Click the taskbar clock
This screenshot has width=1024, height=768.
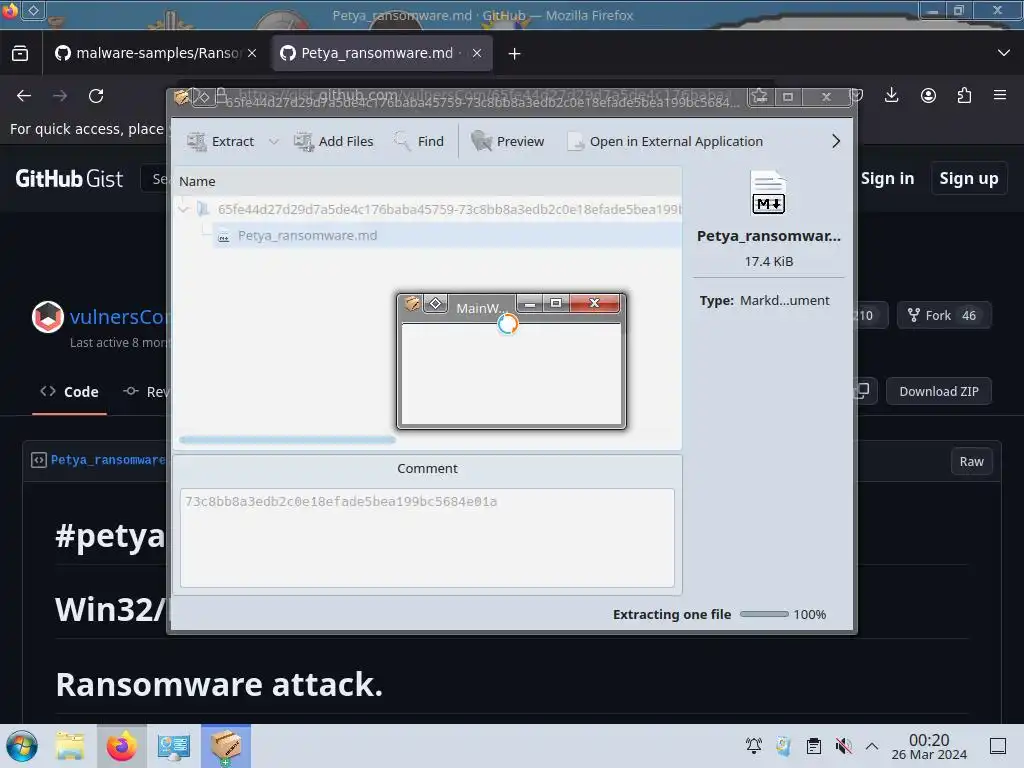point(929,746)
